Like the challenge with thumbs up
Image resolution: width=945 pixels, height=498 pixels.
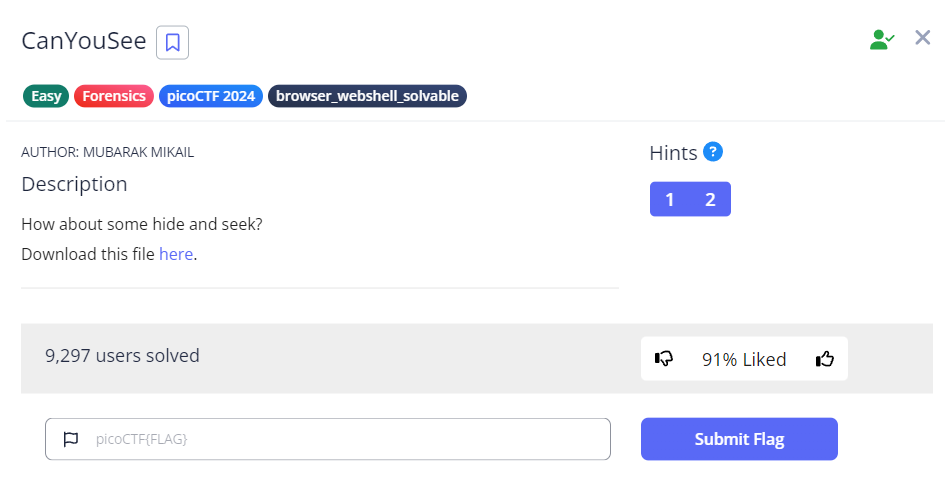pyautogui.click(x=825, y=359)
